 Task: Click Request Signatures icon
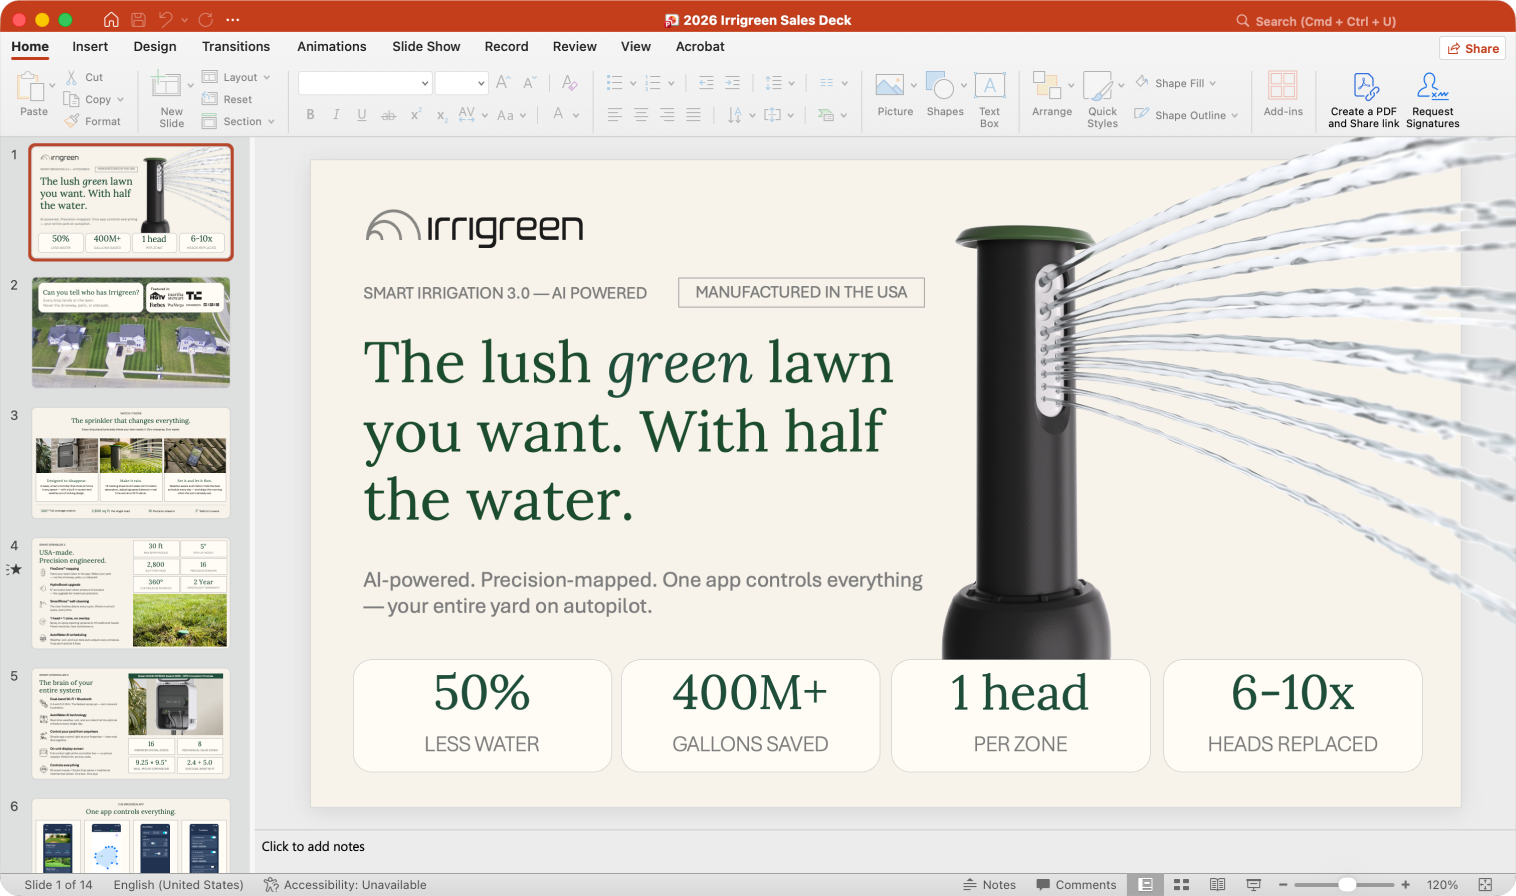tap(1433, 86)
